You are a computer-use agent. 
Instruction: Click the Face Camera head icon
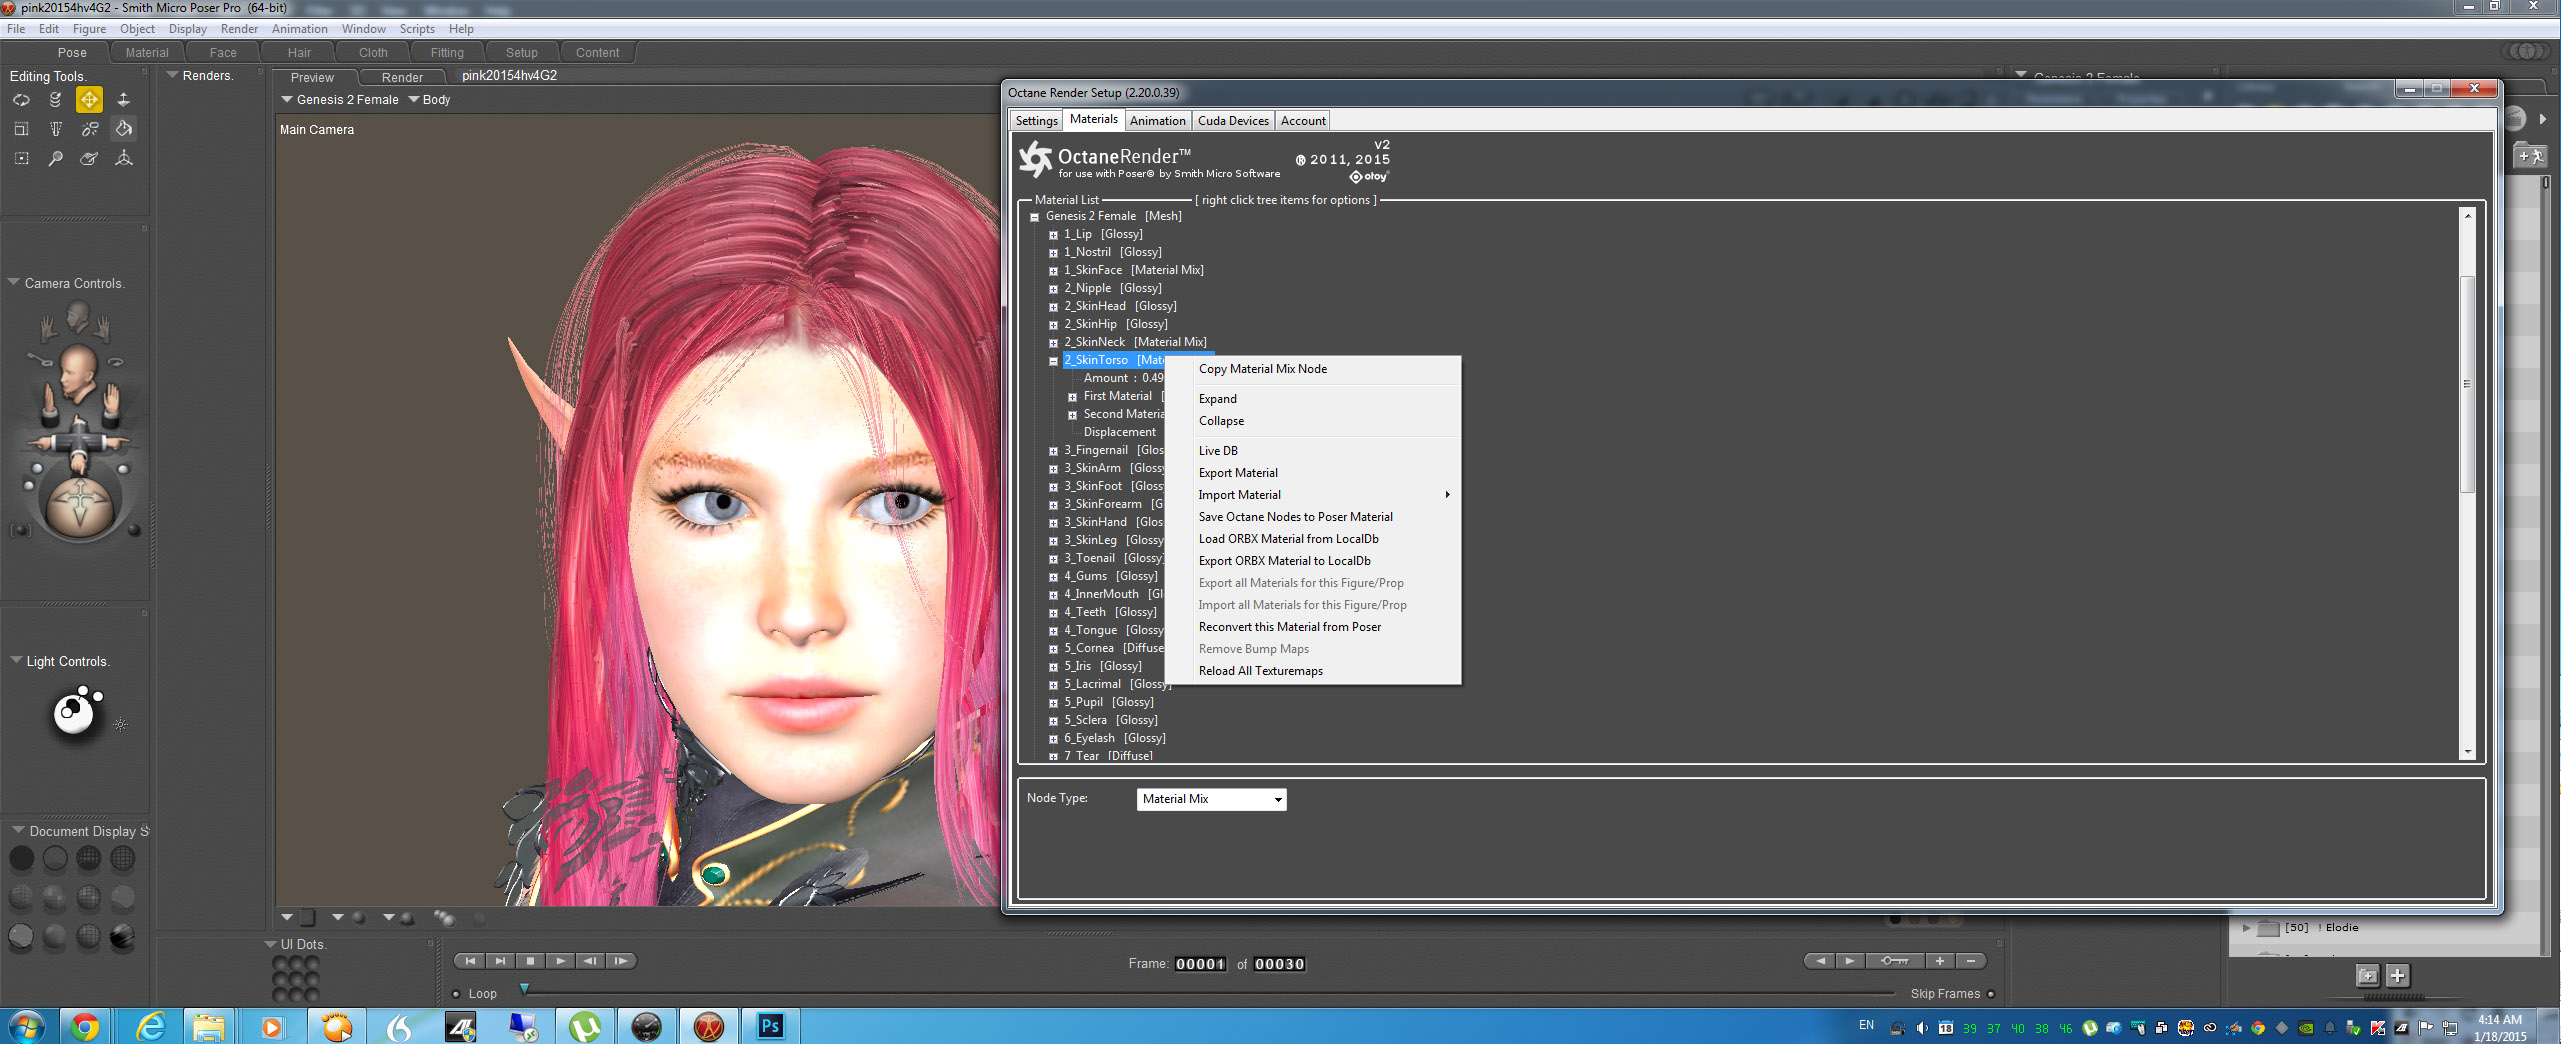(77, 317)
